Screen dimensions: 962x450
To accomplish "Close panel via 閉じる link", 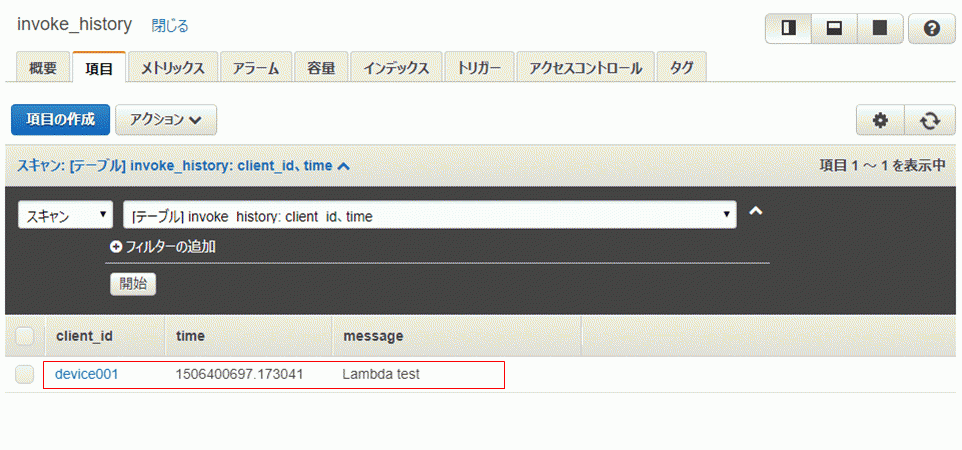I will [x=170, y=26].
